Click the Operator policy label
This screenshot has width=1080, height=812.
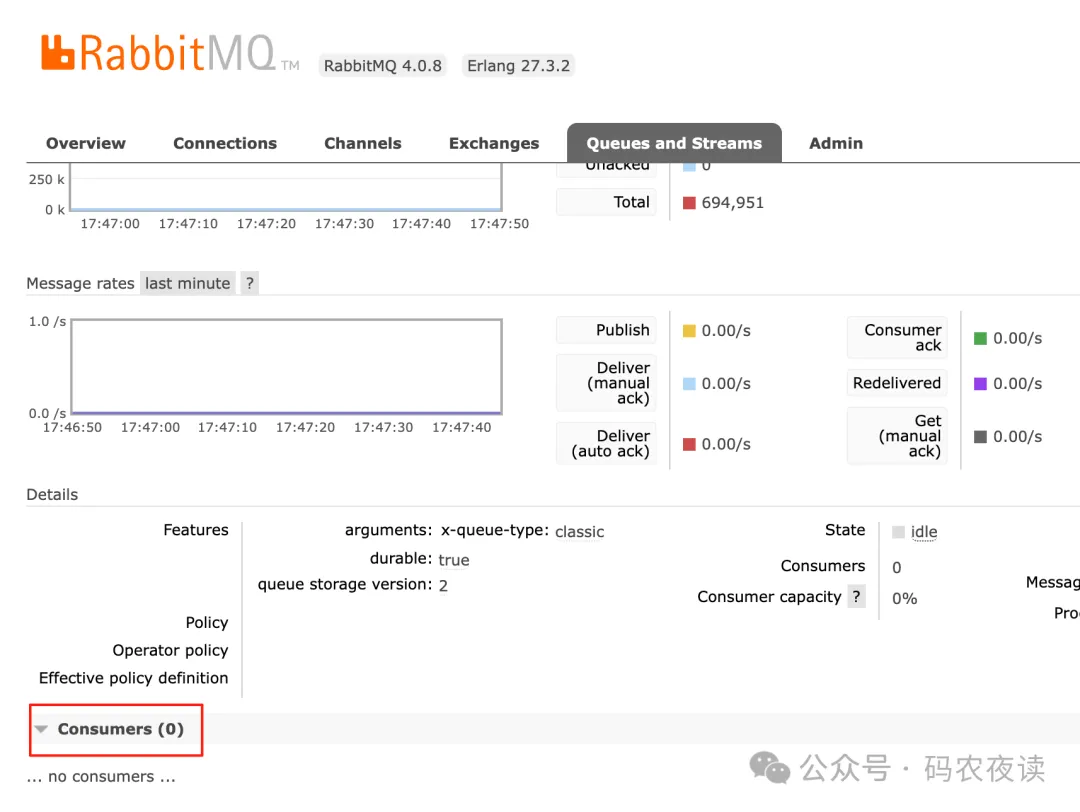170,650
